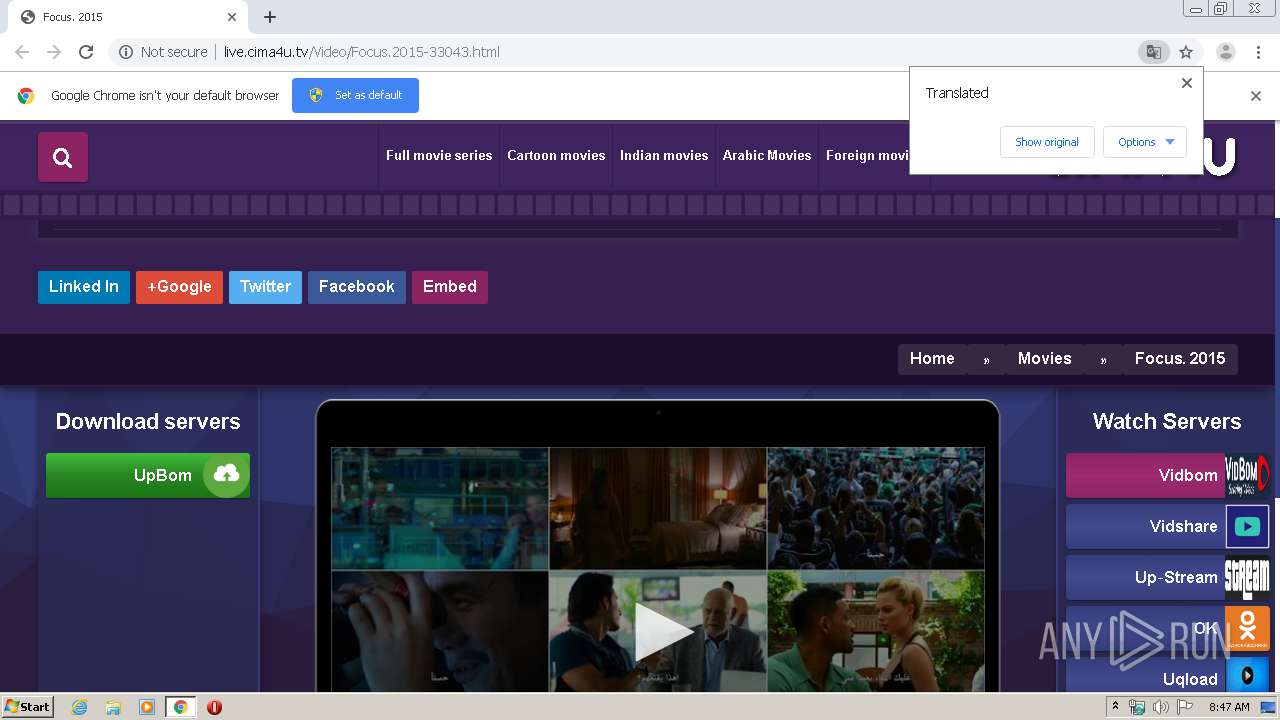This screenshot has width=1280, height=720.
Task: Click Focus. 2015 in the breadcrumb
Action: pos(1180,359)
